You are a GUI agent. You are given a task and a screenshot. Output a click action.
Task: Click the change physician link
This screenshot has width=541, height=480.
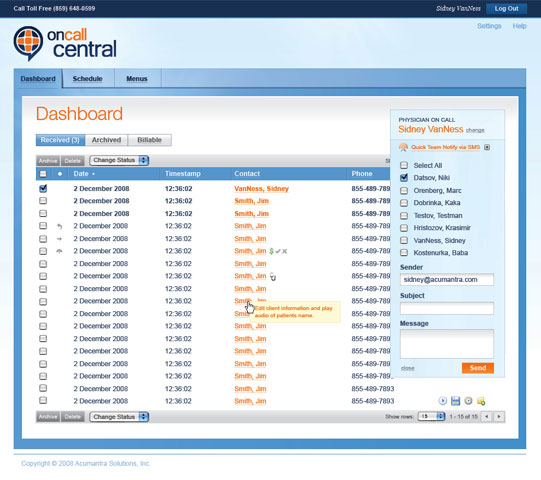[475, 130]
